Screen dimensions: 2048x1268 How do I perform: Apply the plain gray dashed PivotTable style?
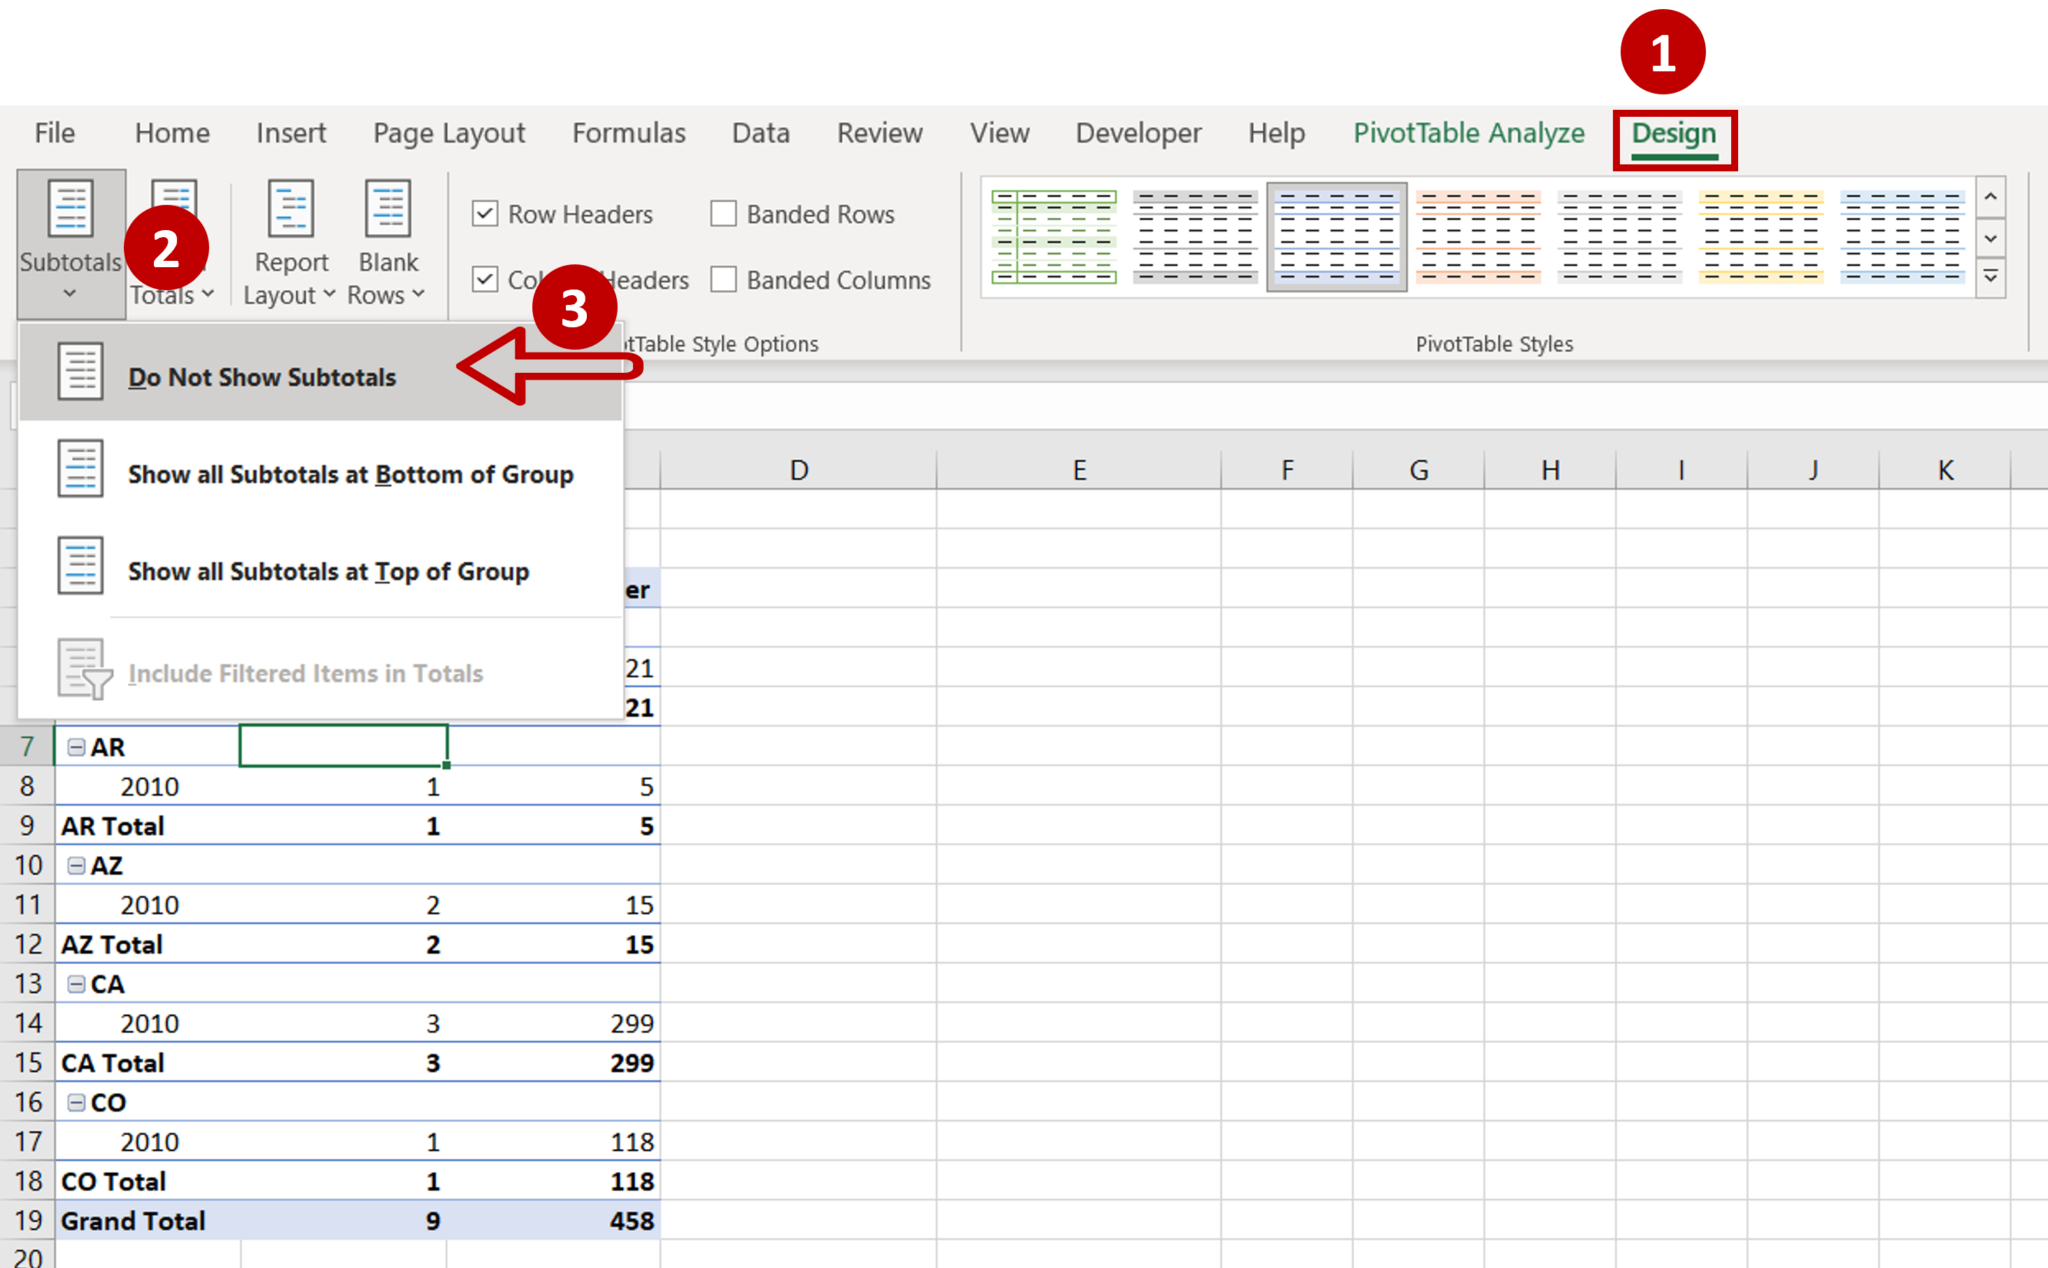1619,237
